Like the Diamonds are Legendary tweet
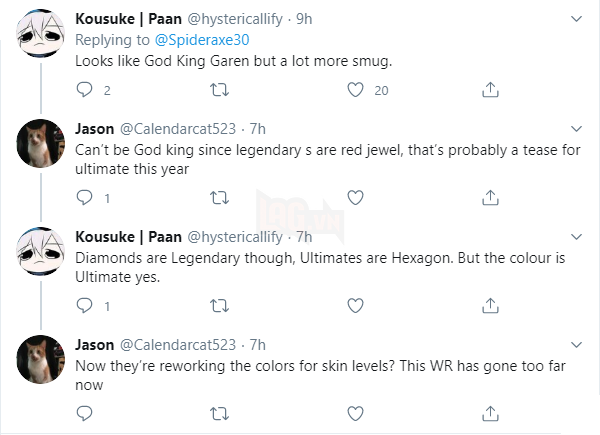The image size is (600, 435). (x=354, y=305)
